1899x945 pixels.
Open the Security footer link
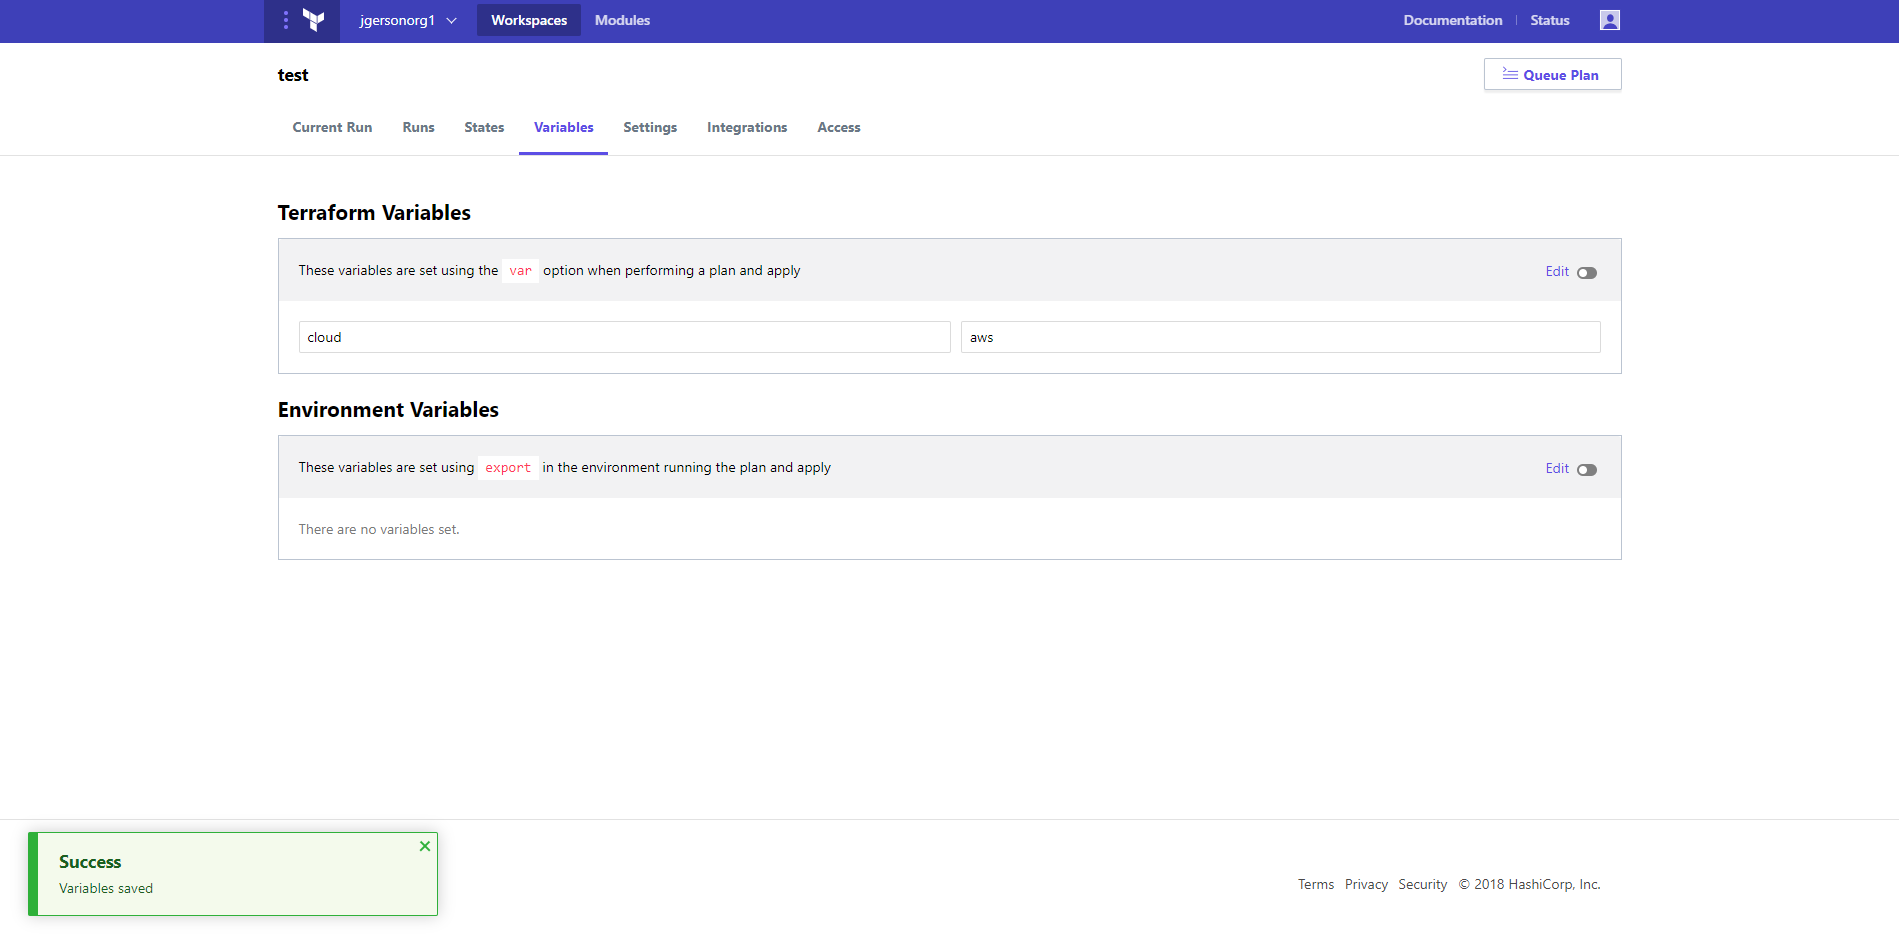point(1422,884)
